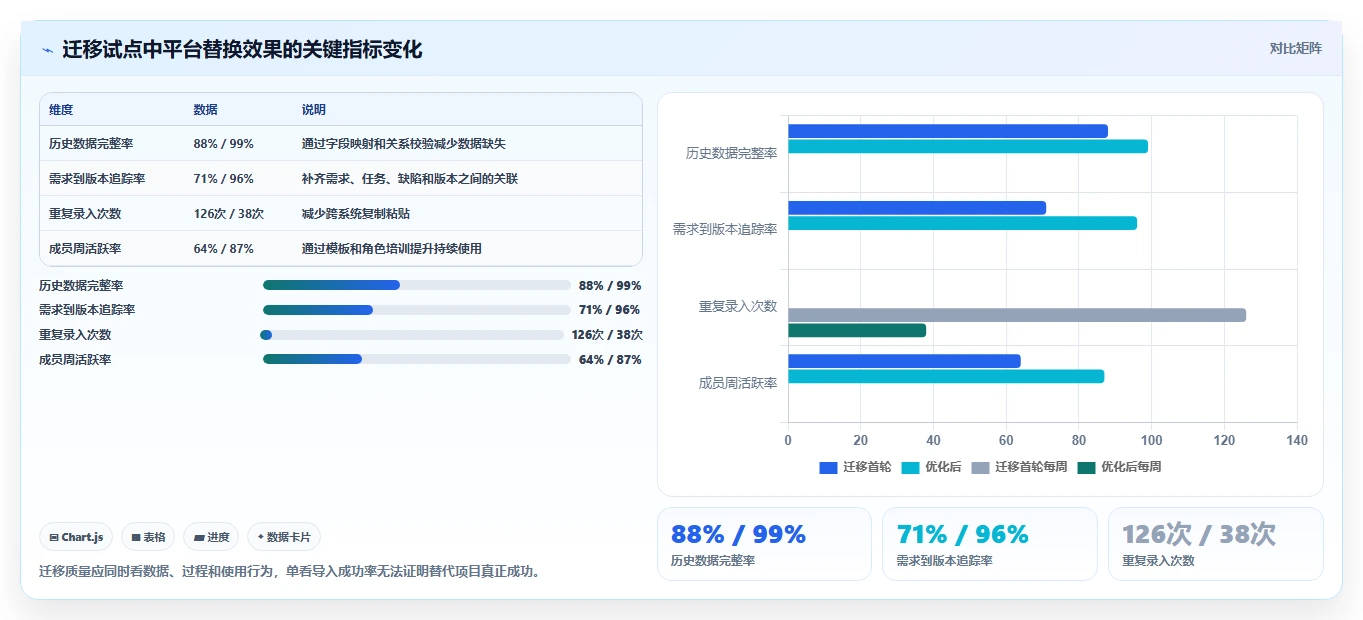Click the gray 重复录入次数 chart bar
This screenshot has width=1363, height=620.
1017,315
